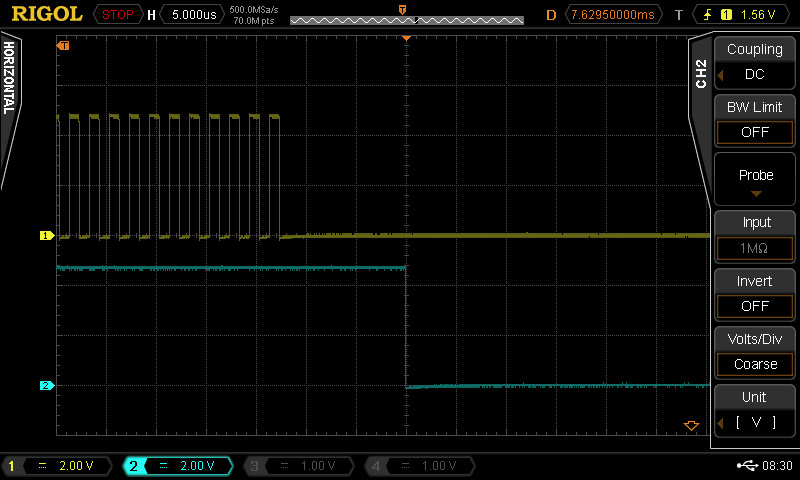The height and width of the screenshot is (480, 800).
Task: Click the orange trigger position marker at top
Action: click(x=406, y=37)
